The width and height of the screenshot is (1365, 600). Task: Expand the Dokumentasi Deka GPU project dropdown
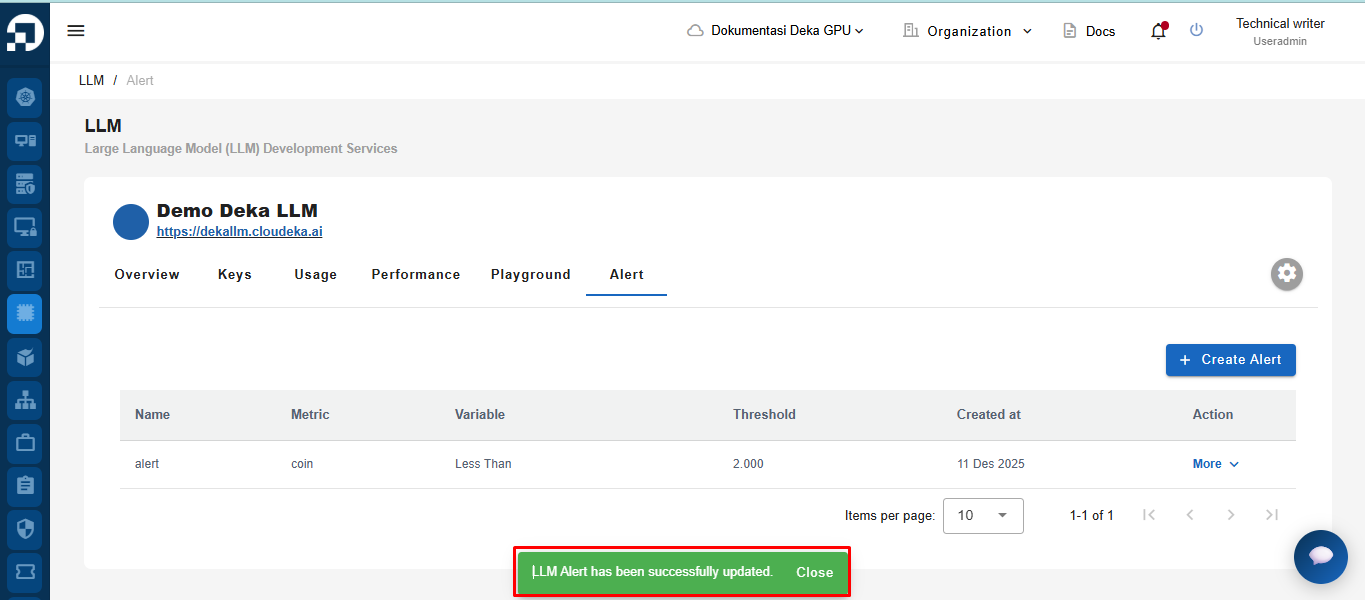[775, 31]
